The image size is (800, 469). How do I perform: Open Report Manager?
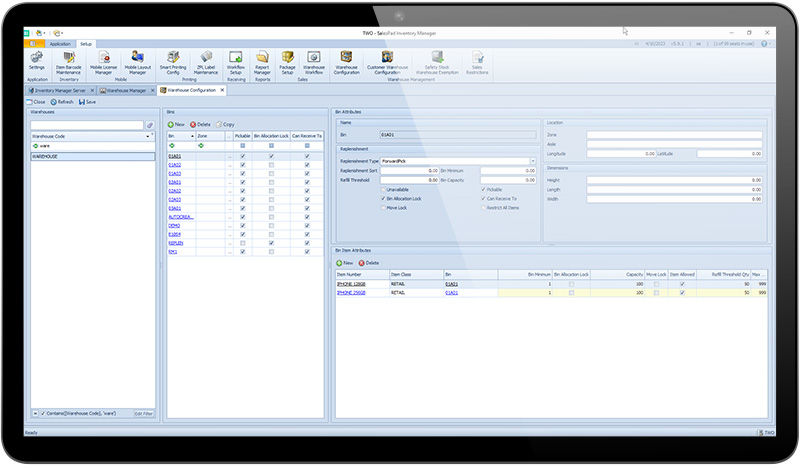(262, 63)
